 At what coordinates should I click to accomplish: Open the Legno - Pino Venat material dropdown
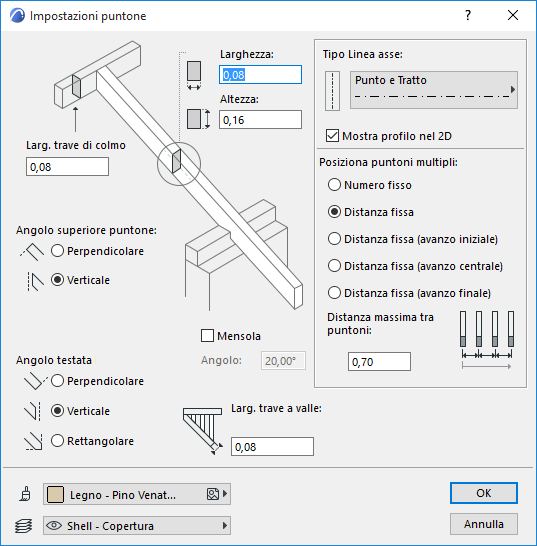pyautogui.click(x=137, y=494)
